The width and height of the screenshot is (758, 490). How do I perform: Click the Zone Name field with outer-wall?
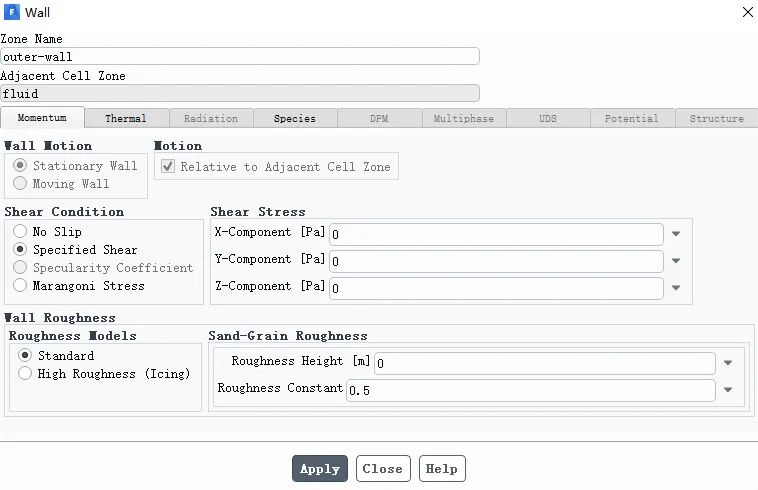[240, 57]
